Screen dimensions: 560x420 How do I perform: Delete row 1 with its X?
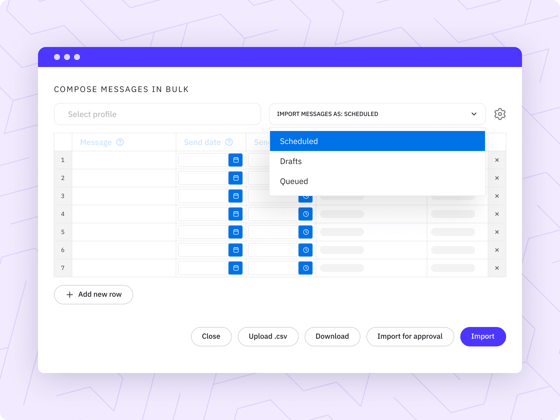[497, 160]
